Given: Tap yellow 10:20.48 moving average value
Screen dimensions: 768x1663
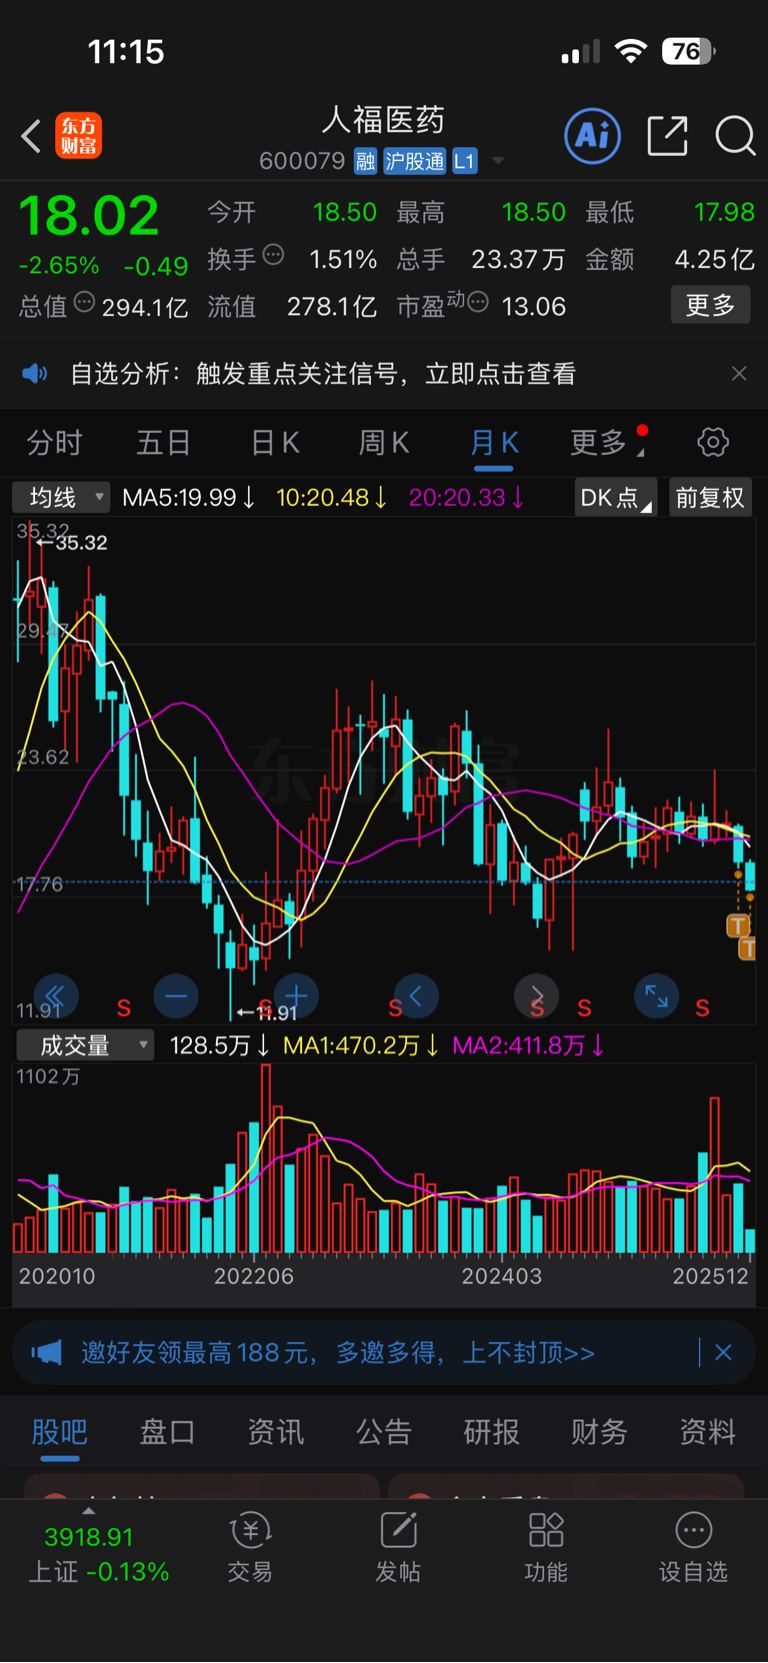Looking at the screenshot, I should click(332, 497).
